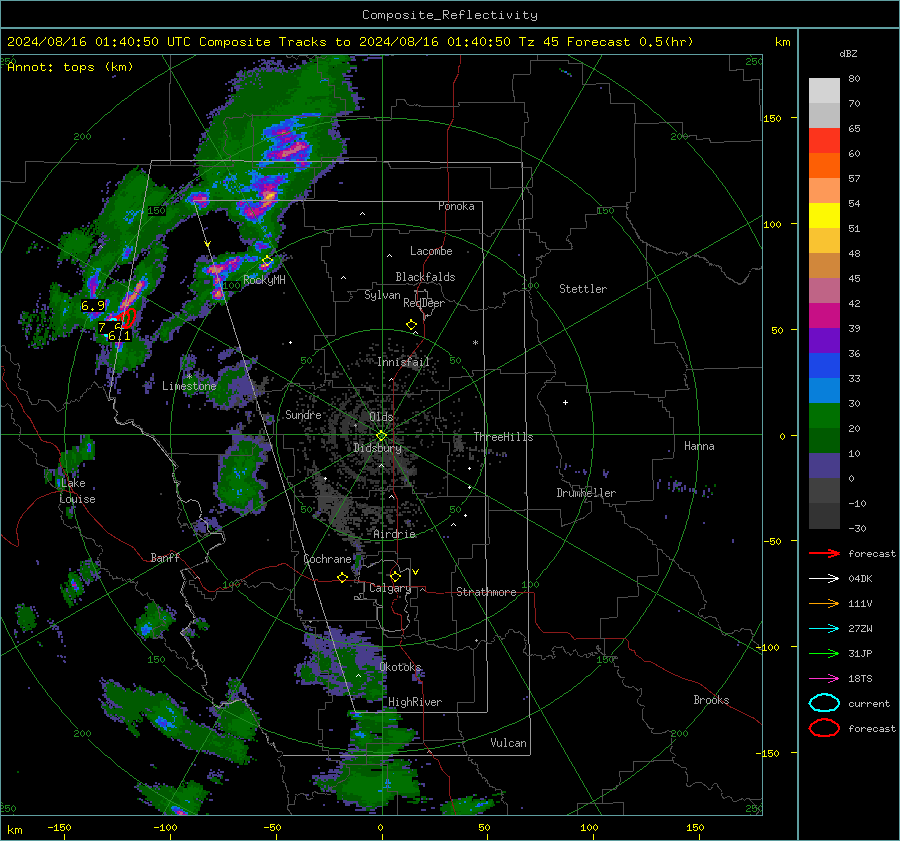Click the Innisfail city label
This screenshot has width=900, height=841.
[x=404, y=362]
